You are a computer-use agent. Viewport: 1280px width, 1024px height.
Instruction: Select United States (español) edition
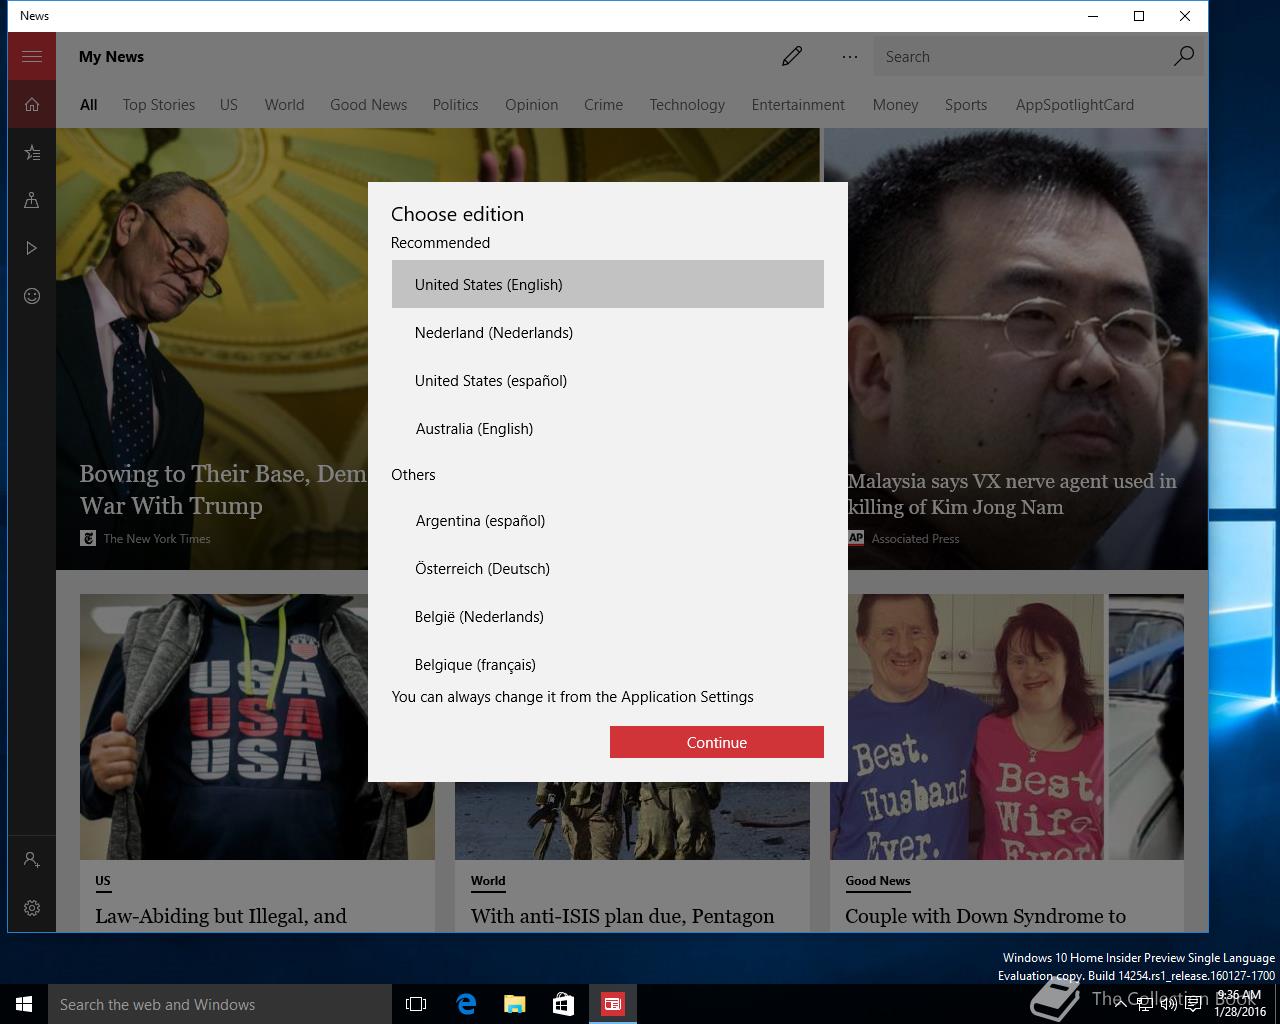coord(608,380)
